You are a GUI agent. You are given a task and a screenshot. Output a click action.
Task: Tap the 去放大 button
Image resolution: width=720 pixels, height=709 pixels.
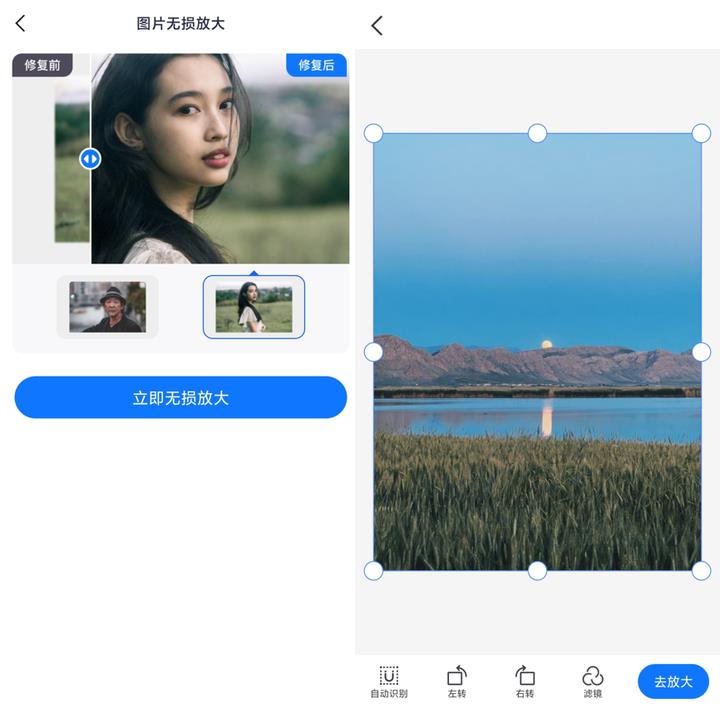pos(673,681)
